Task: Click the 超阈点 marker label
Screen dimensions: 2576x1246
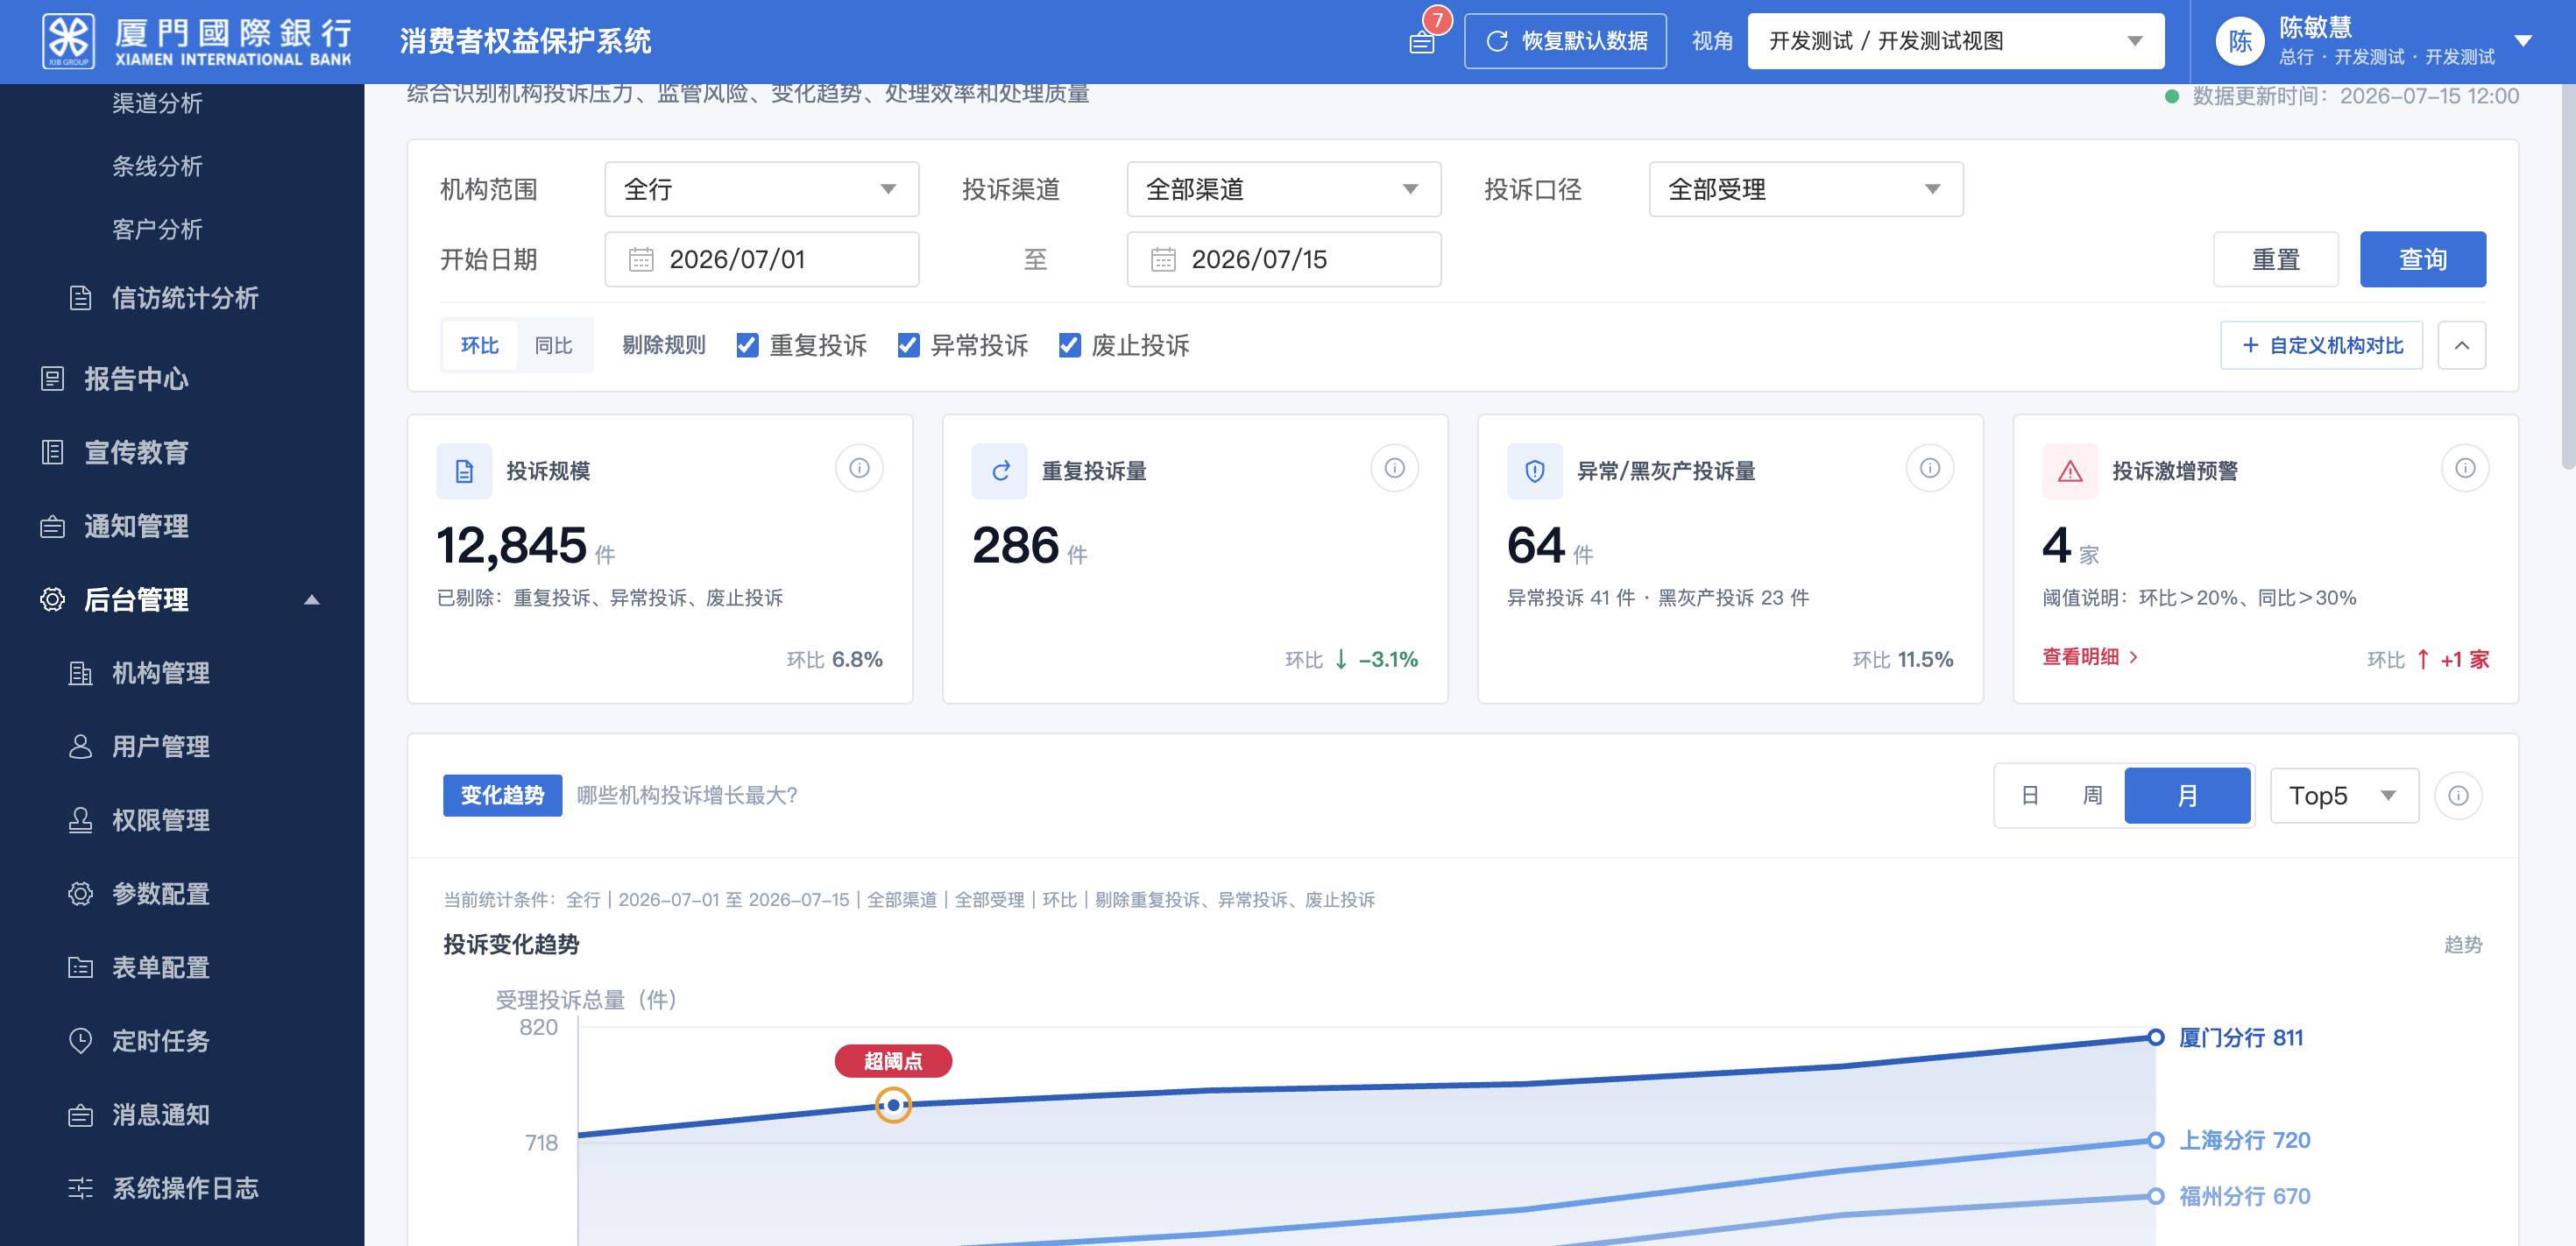Action: point(893,1061)
